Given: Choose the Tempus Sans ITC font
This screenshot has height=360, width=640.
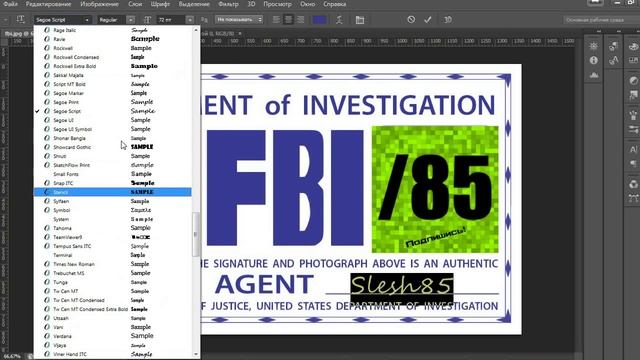Looking at the screenshot, I should click(x=113, y=246).
